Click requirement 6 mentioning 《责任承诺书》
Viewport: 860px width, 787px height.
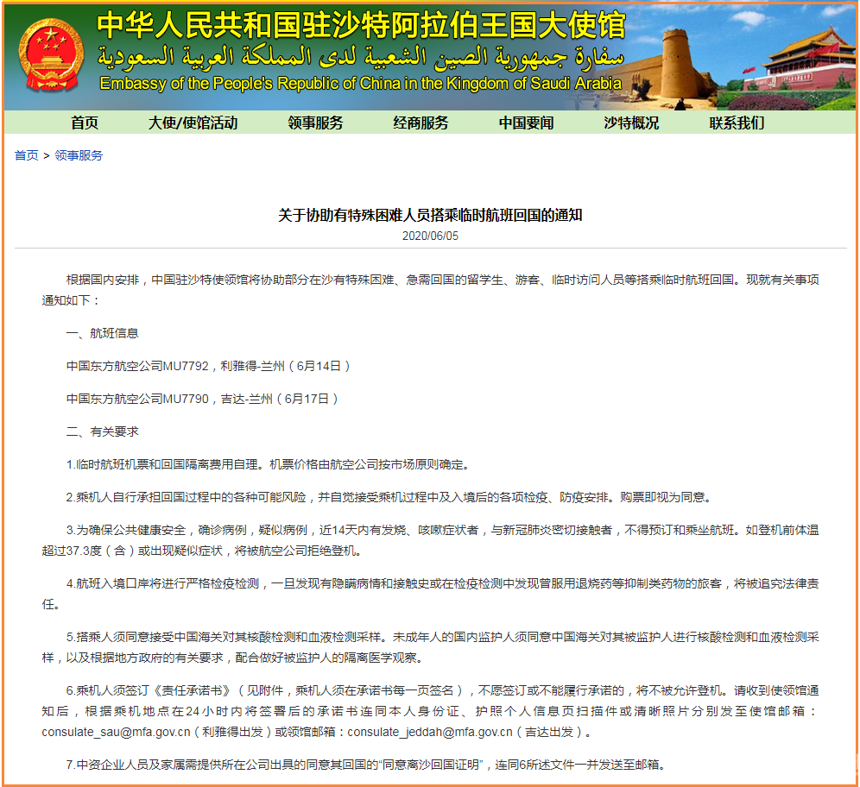[430, 711]
